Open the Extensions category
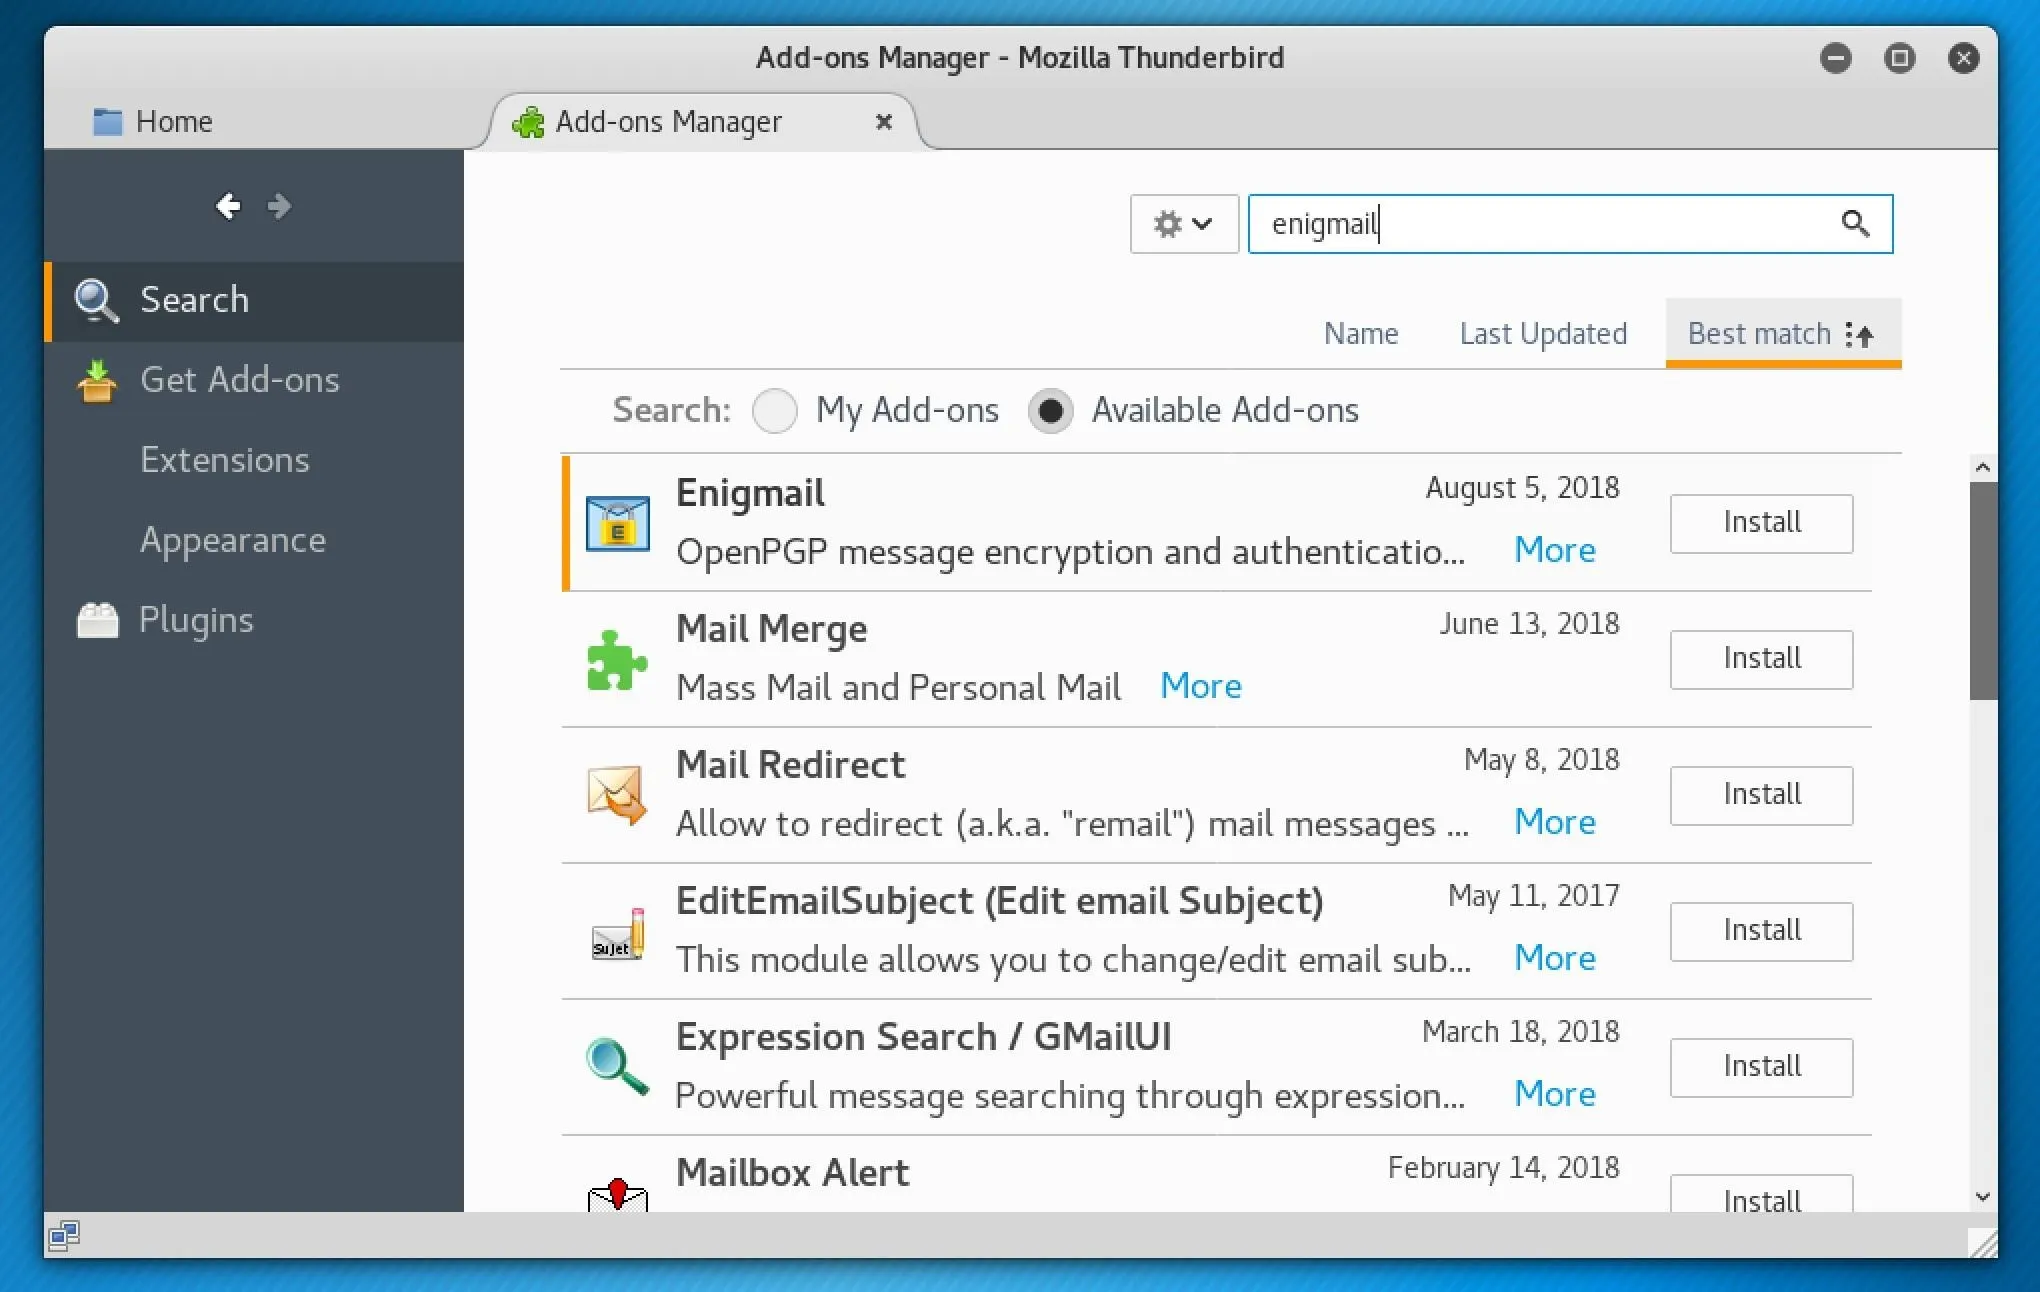 pos(255,460)
